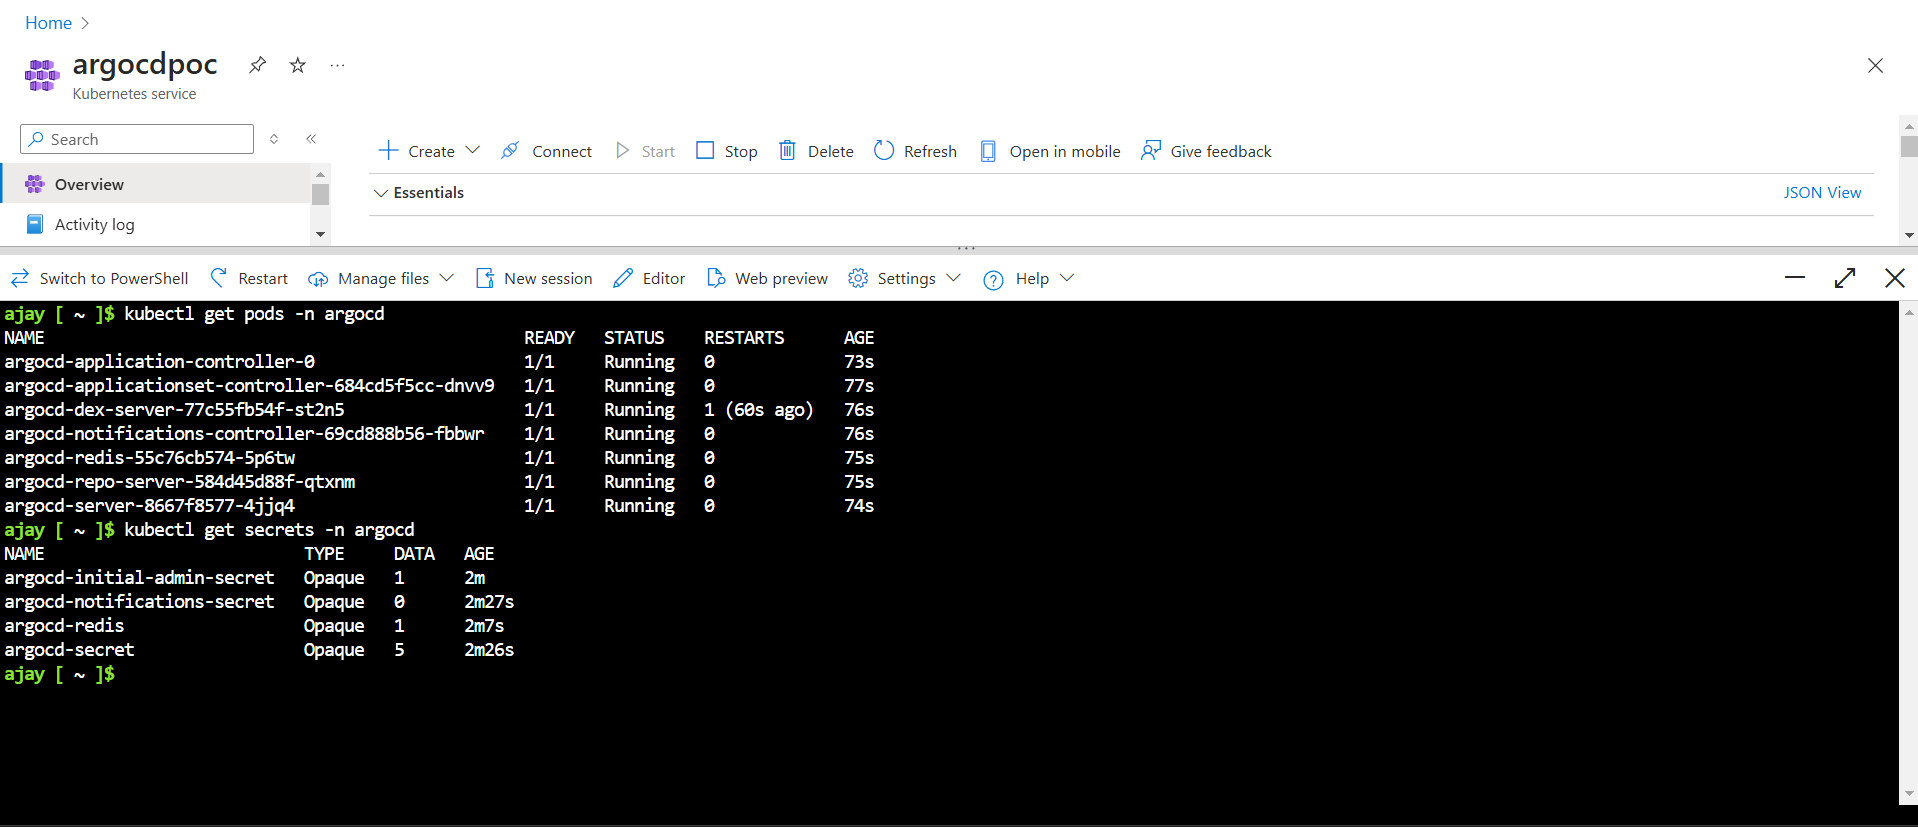The image size is (1918, 827).
Task: Open the more options ellipsis by the title
Action: point(337,65)
